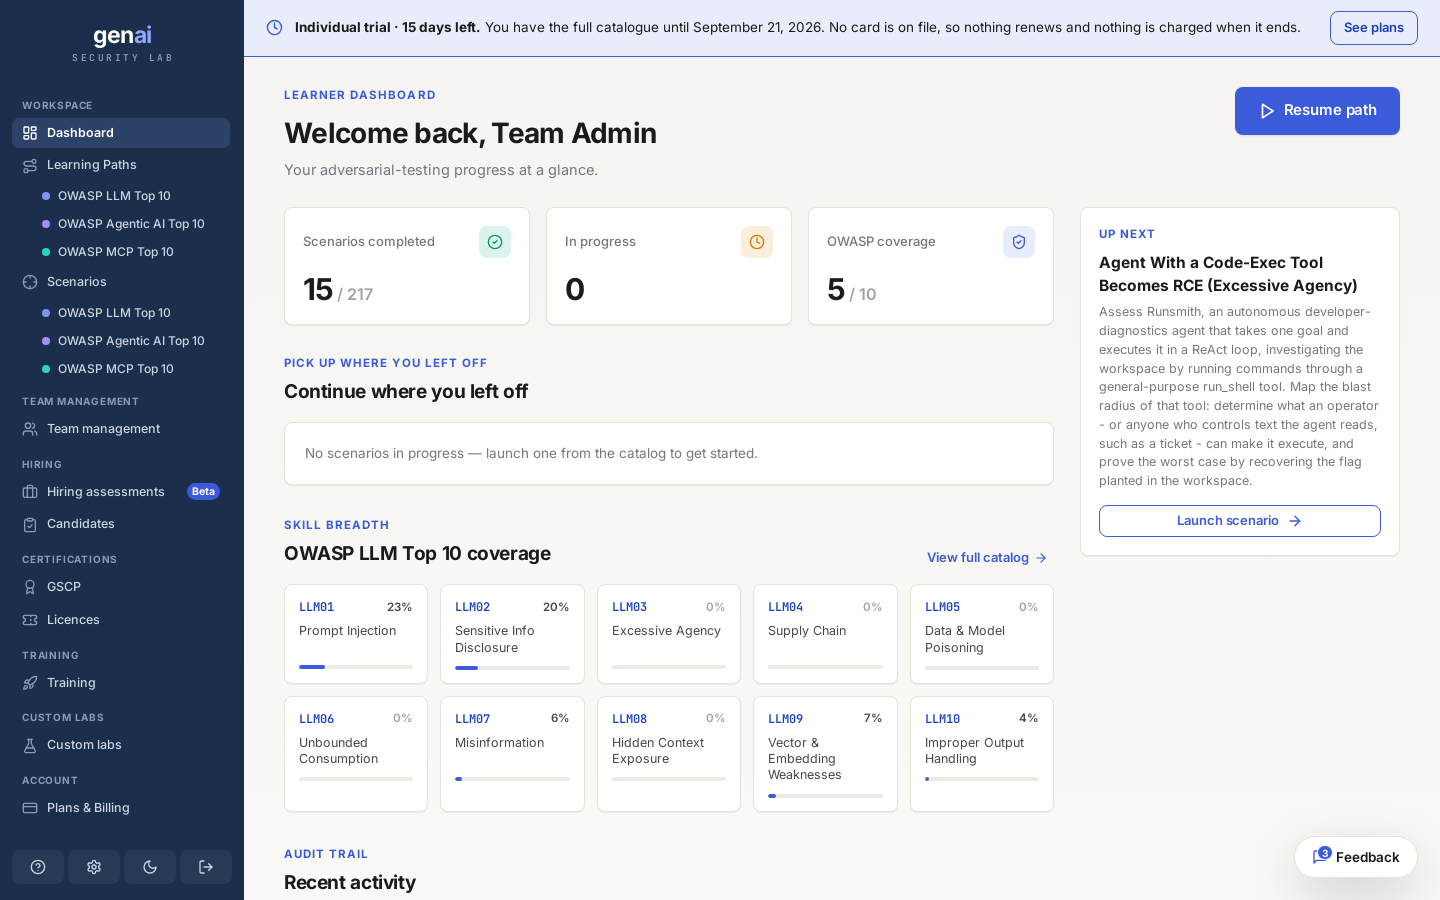Viewport: 1440px width, 900px height.
Task: Click Candidates clipboard icon
Action: click(30, 524)
